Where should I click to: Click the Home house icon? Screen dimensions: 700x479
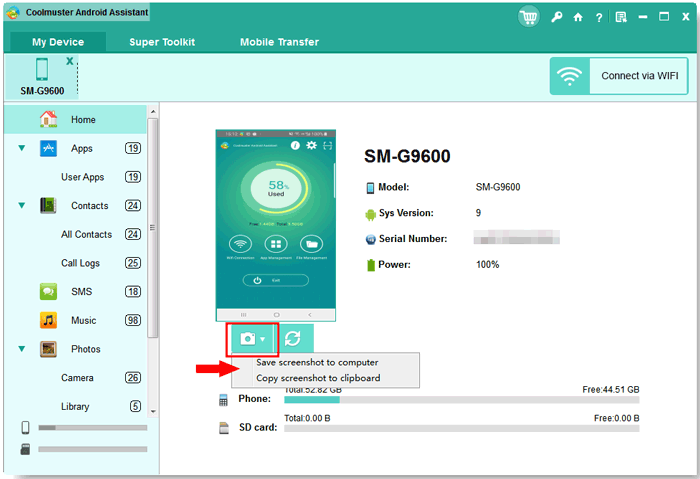coord(48,119)
